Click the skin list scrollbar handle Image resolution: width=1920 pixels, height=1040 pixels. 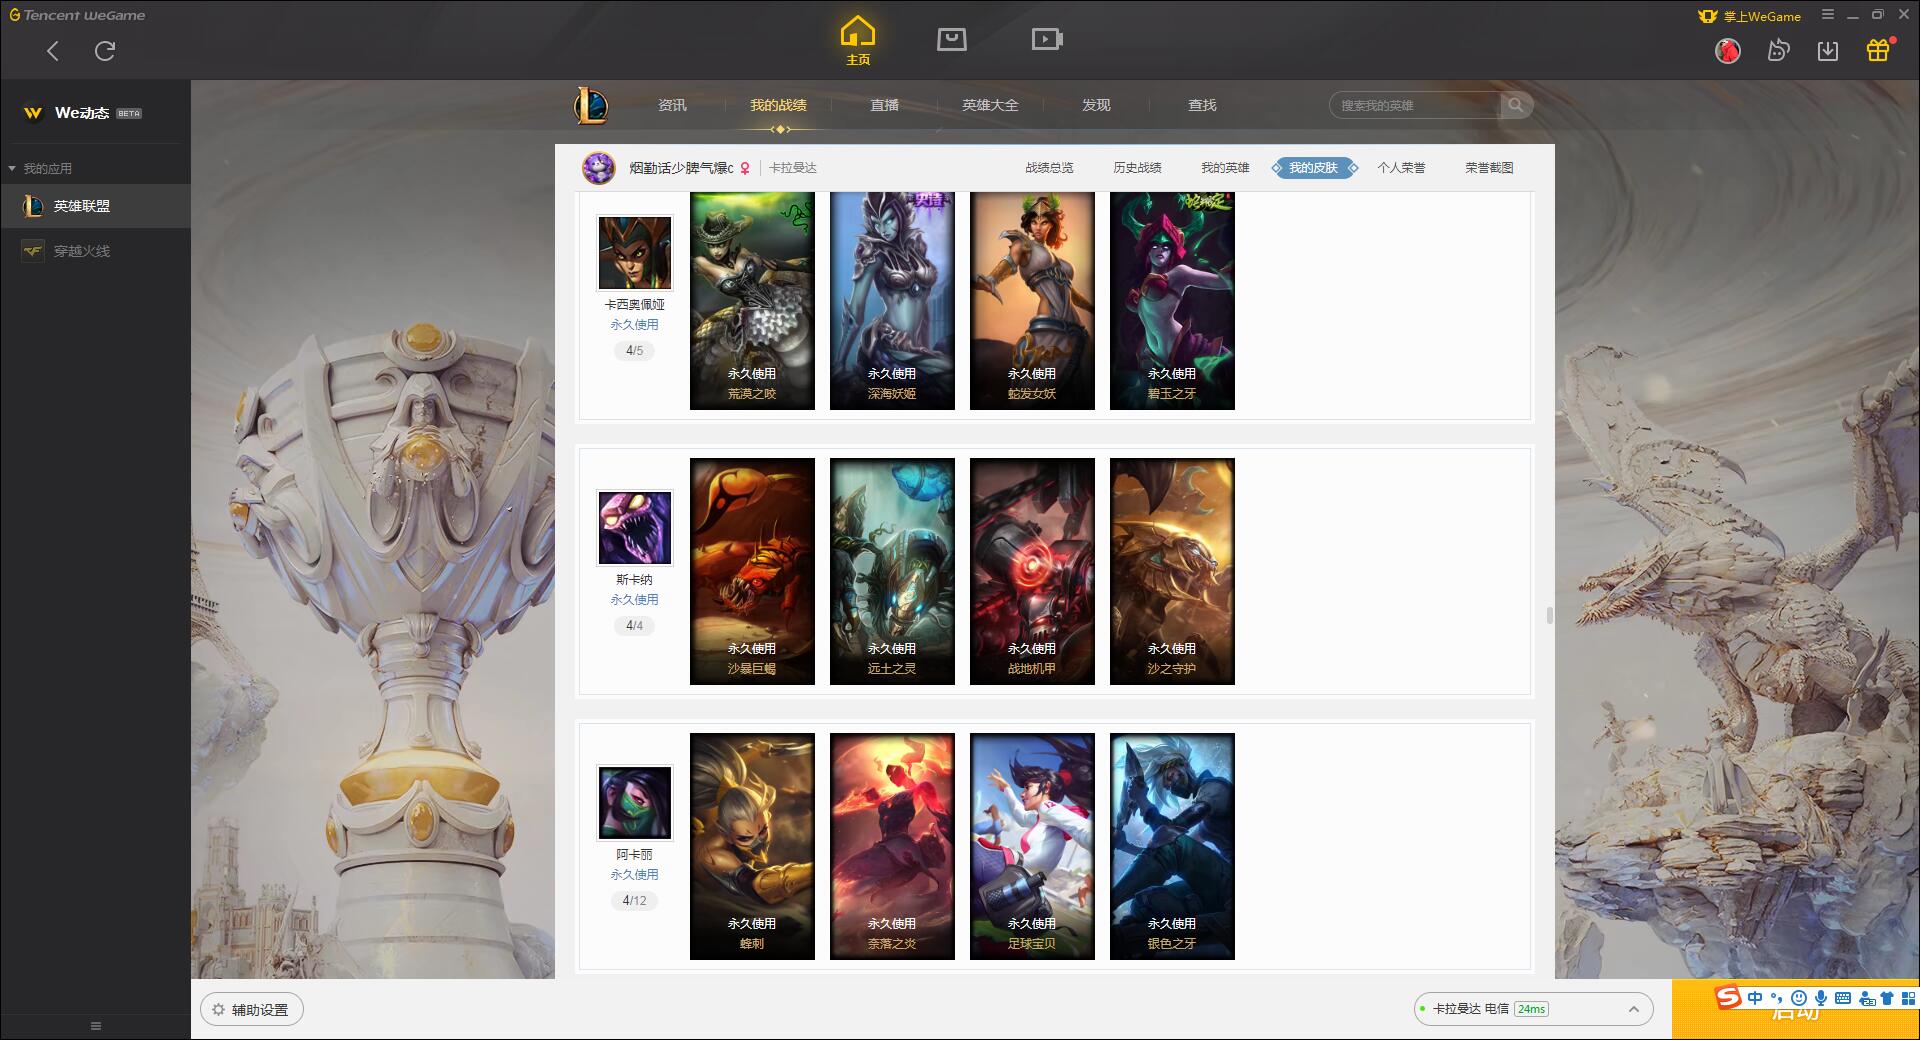[x=1549, y=615]
